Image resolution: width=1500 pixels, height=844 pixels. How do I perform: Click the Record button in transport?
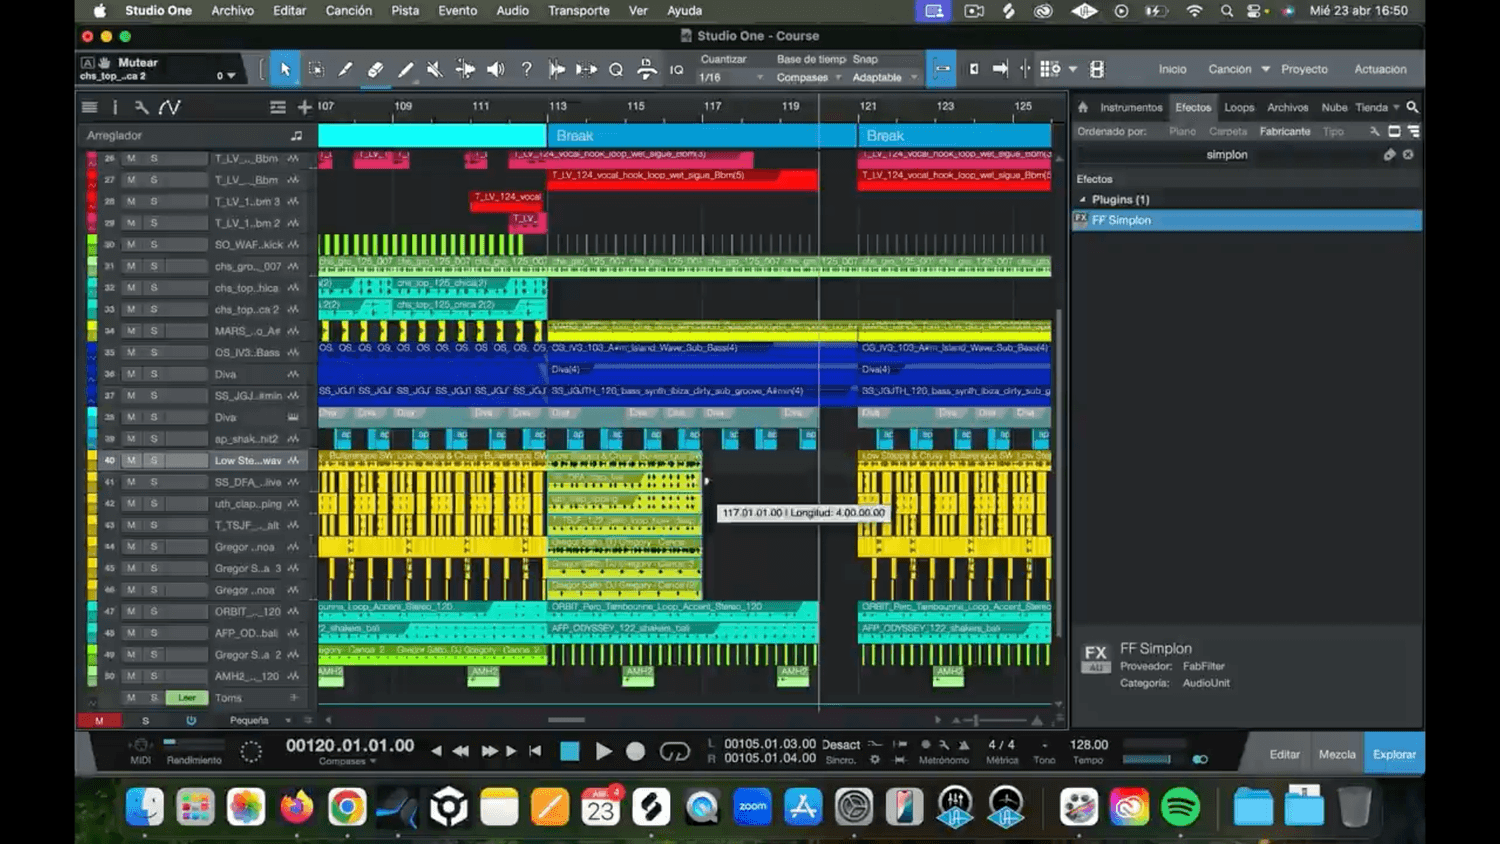(635, 751)
